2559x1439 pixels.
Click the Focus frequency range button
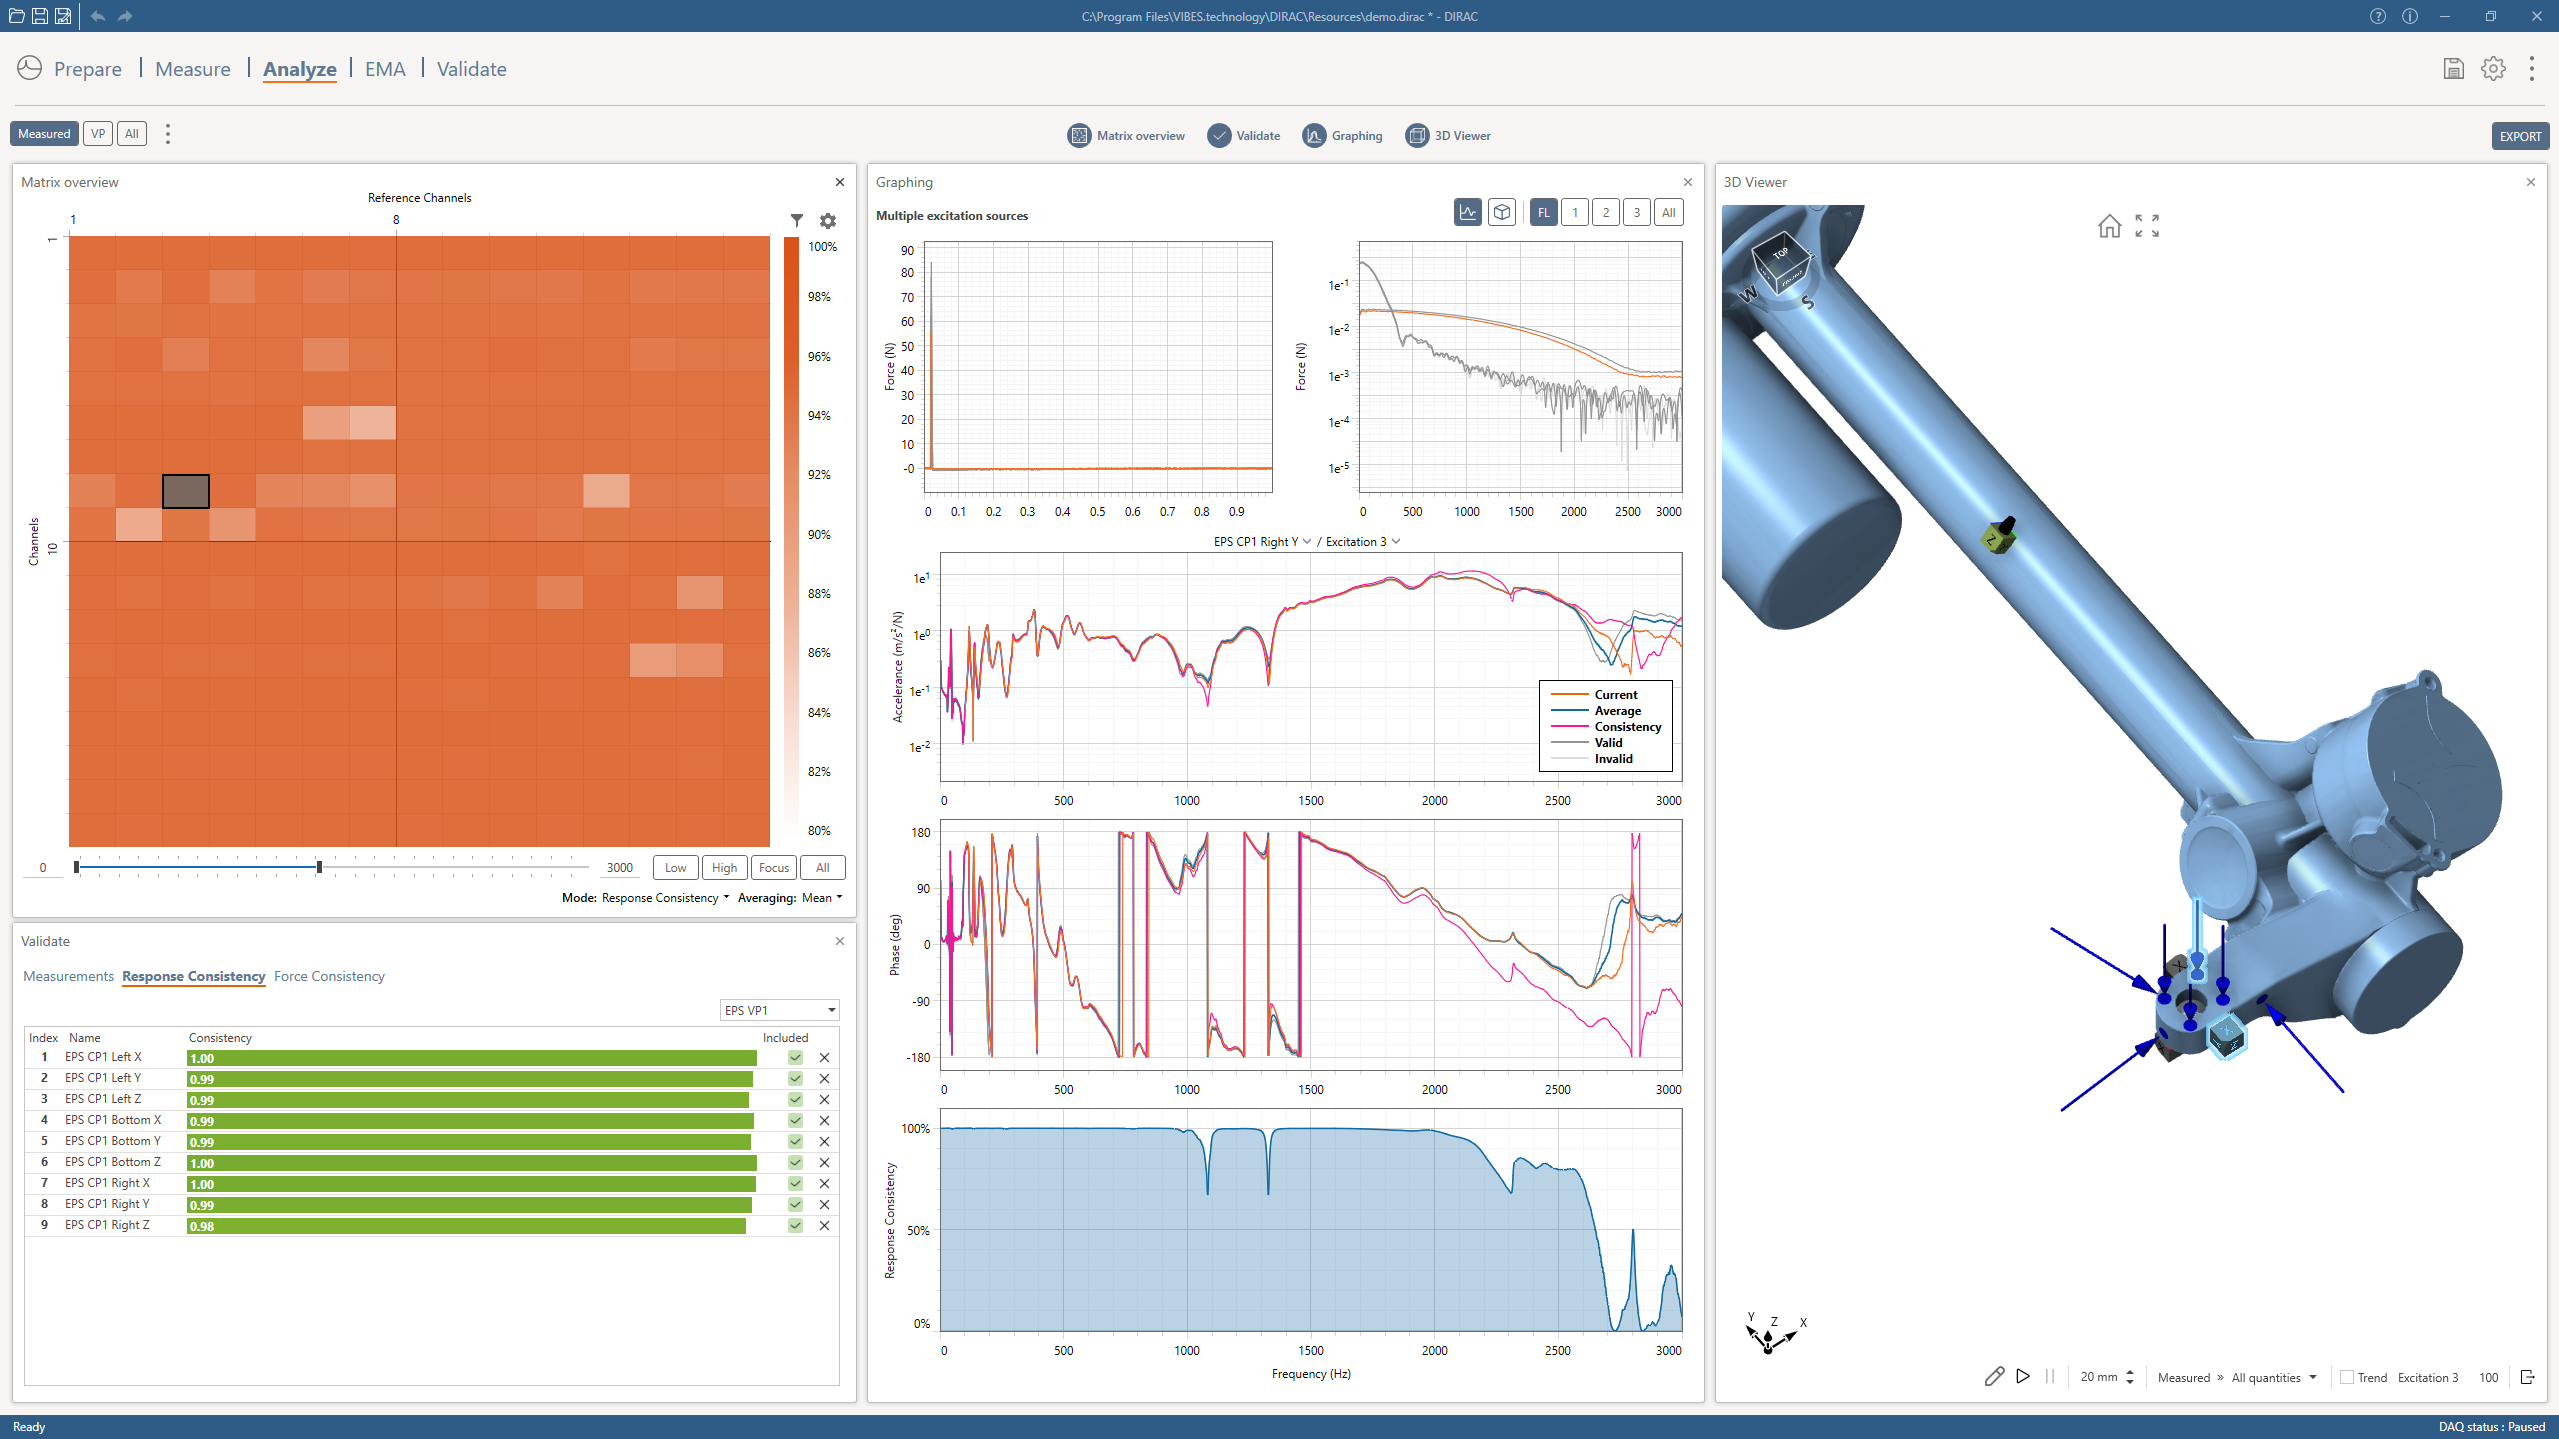coord(773,867)
